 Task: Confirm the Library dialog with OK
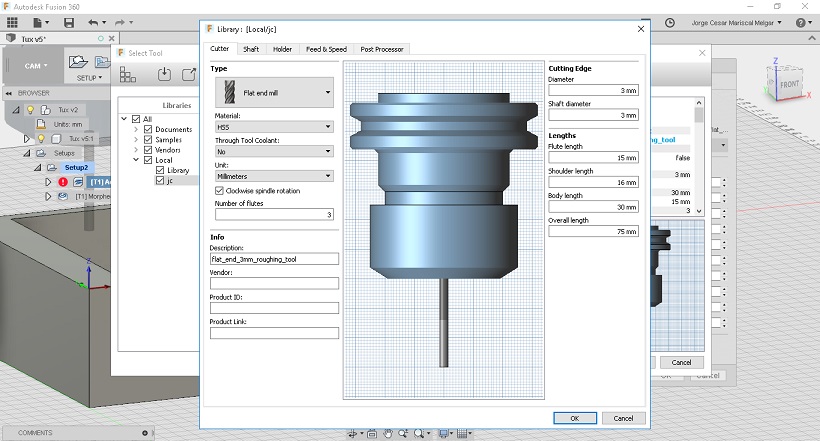point(575,418)
